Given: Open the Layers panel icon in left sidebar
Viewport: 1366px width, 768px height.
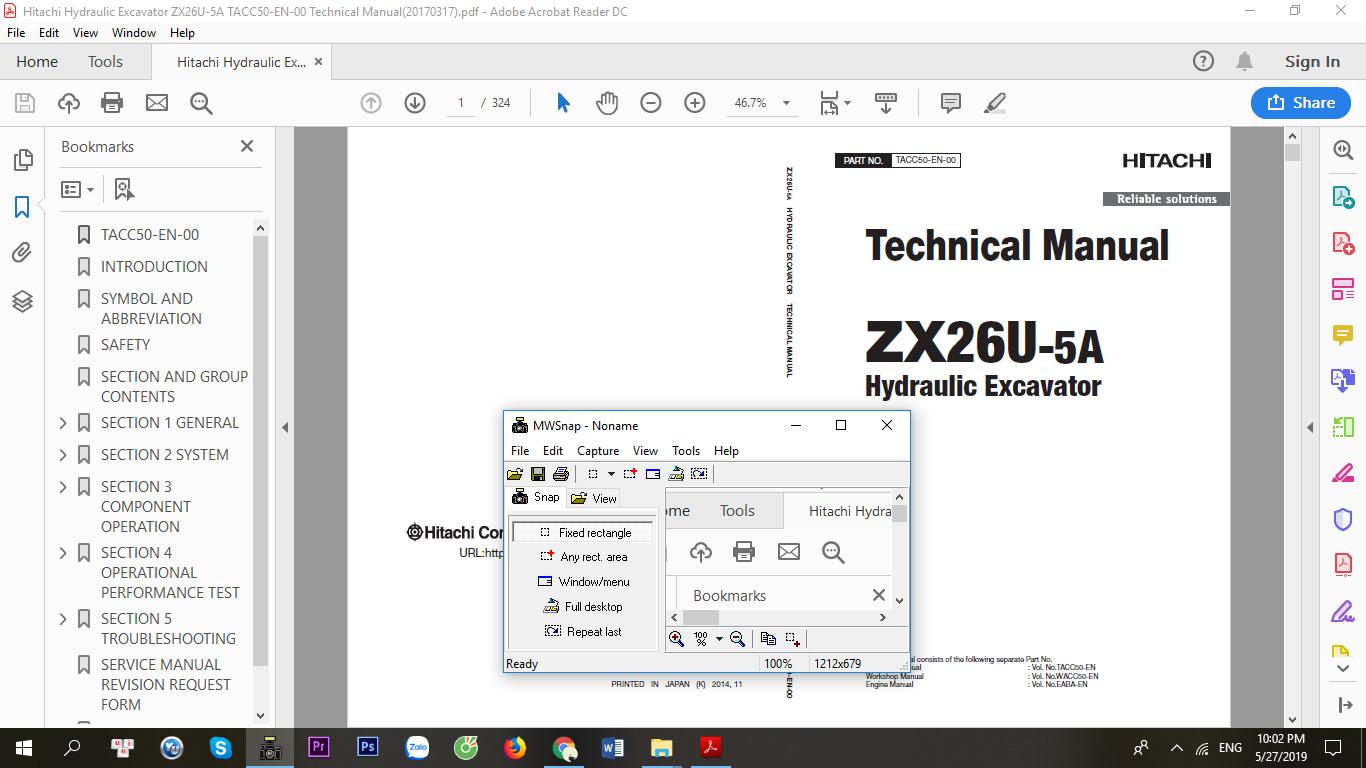Looking at the screenshot, I should click(x=22, y=301).
